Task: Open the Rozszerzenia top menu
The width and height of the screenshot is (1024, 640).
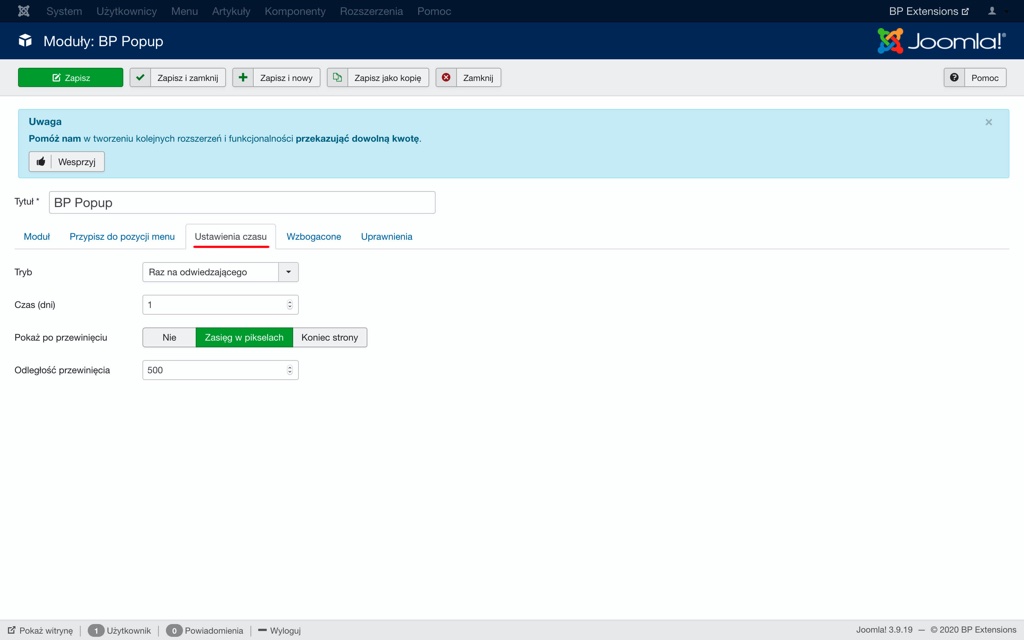Action: pos(371,11)
